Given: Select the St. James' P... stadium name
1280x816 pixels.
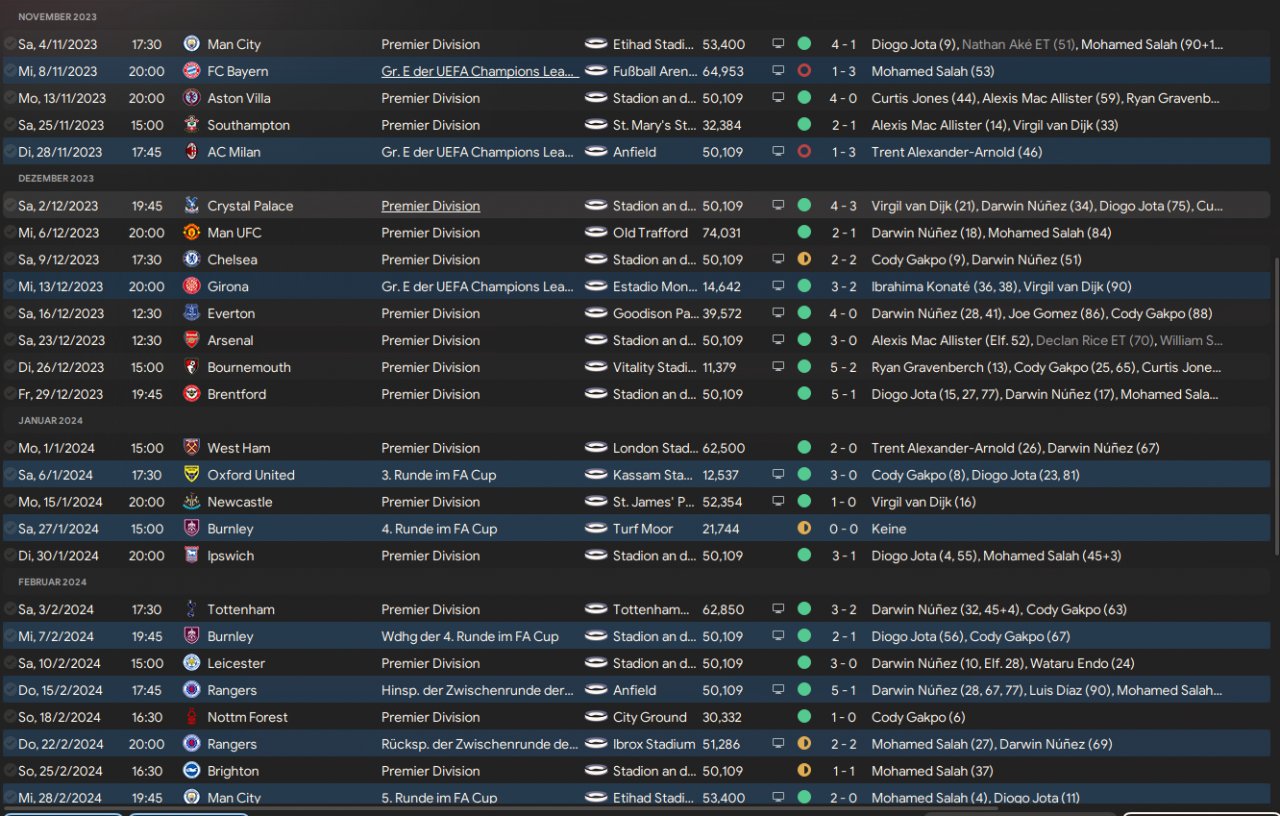Looking at the screenshot, I should pos(654,502).
